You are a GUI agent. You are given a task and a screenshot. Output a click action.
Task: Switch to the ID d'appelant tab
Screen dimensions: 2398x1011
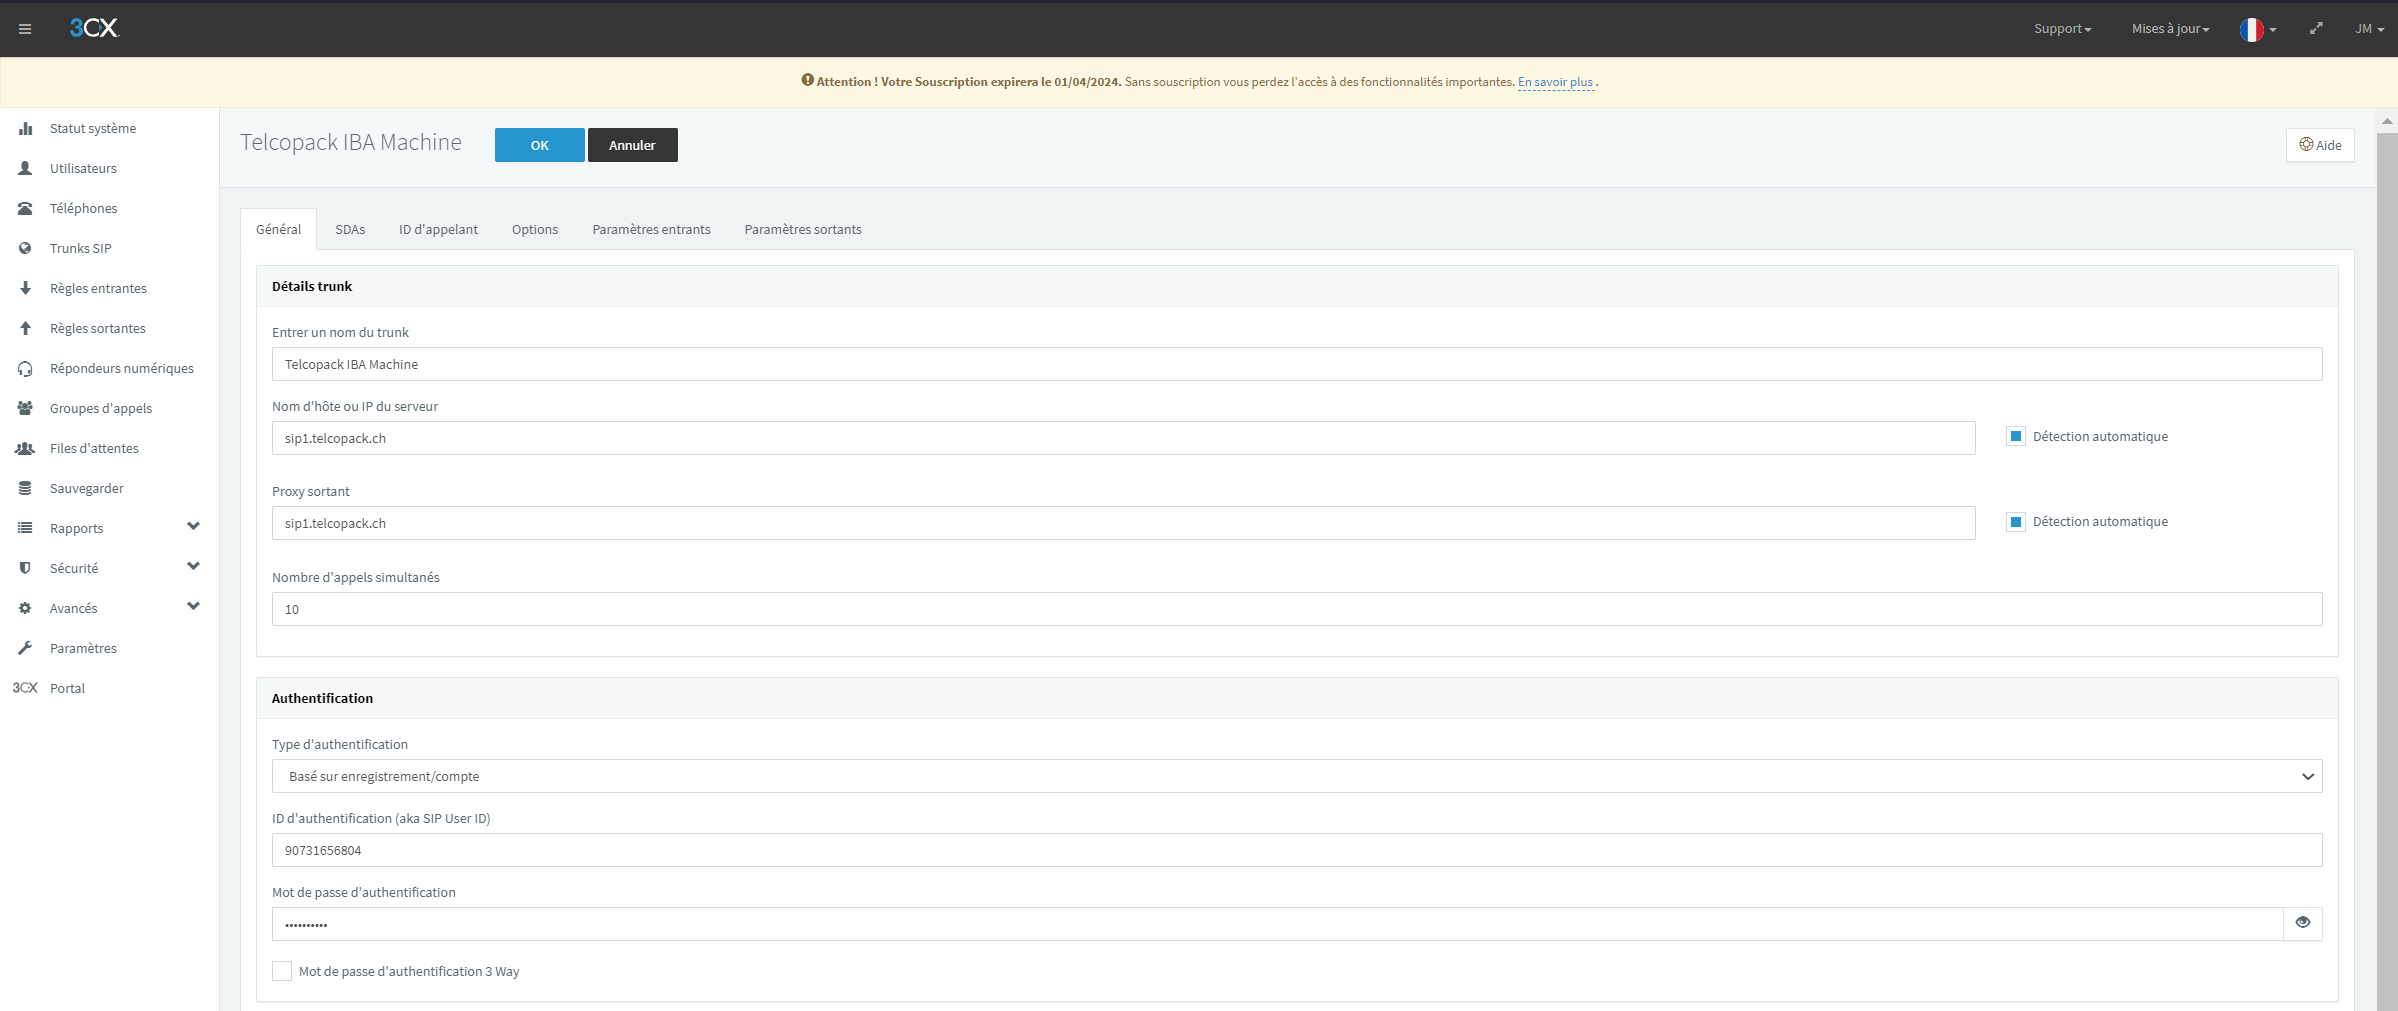pyautogui.click(x=438, y=229)
